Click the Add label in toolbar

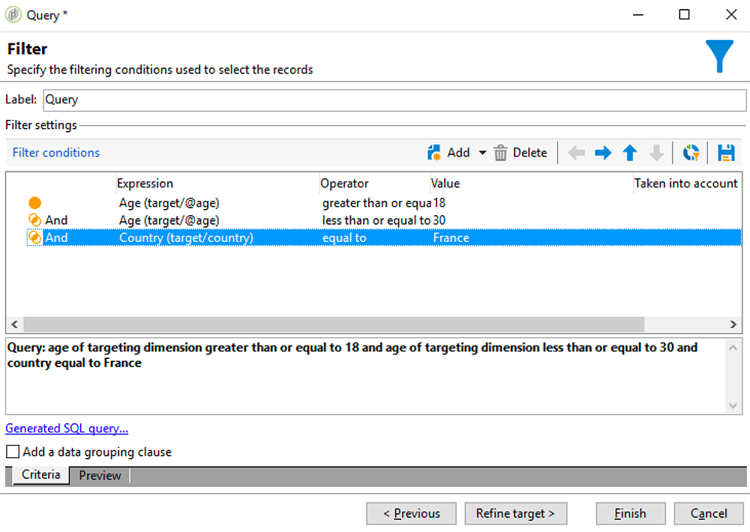click(458, 153)
